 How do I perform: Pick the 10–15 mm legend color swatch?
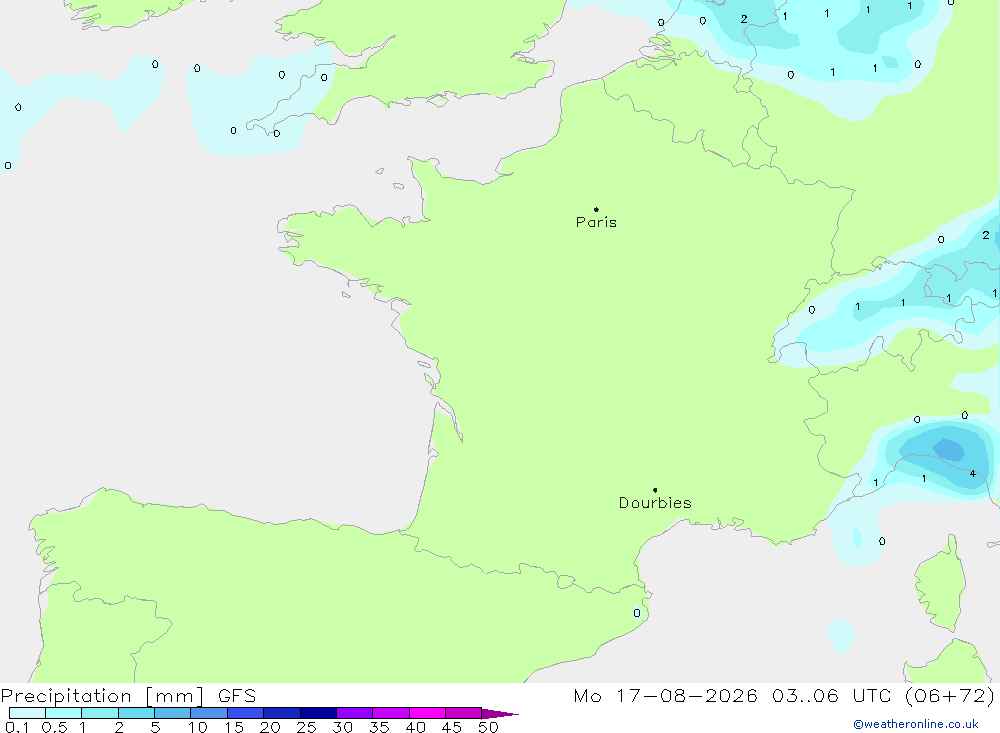tap(209, 713)
